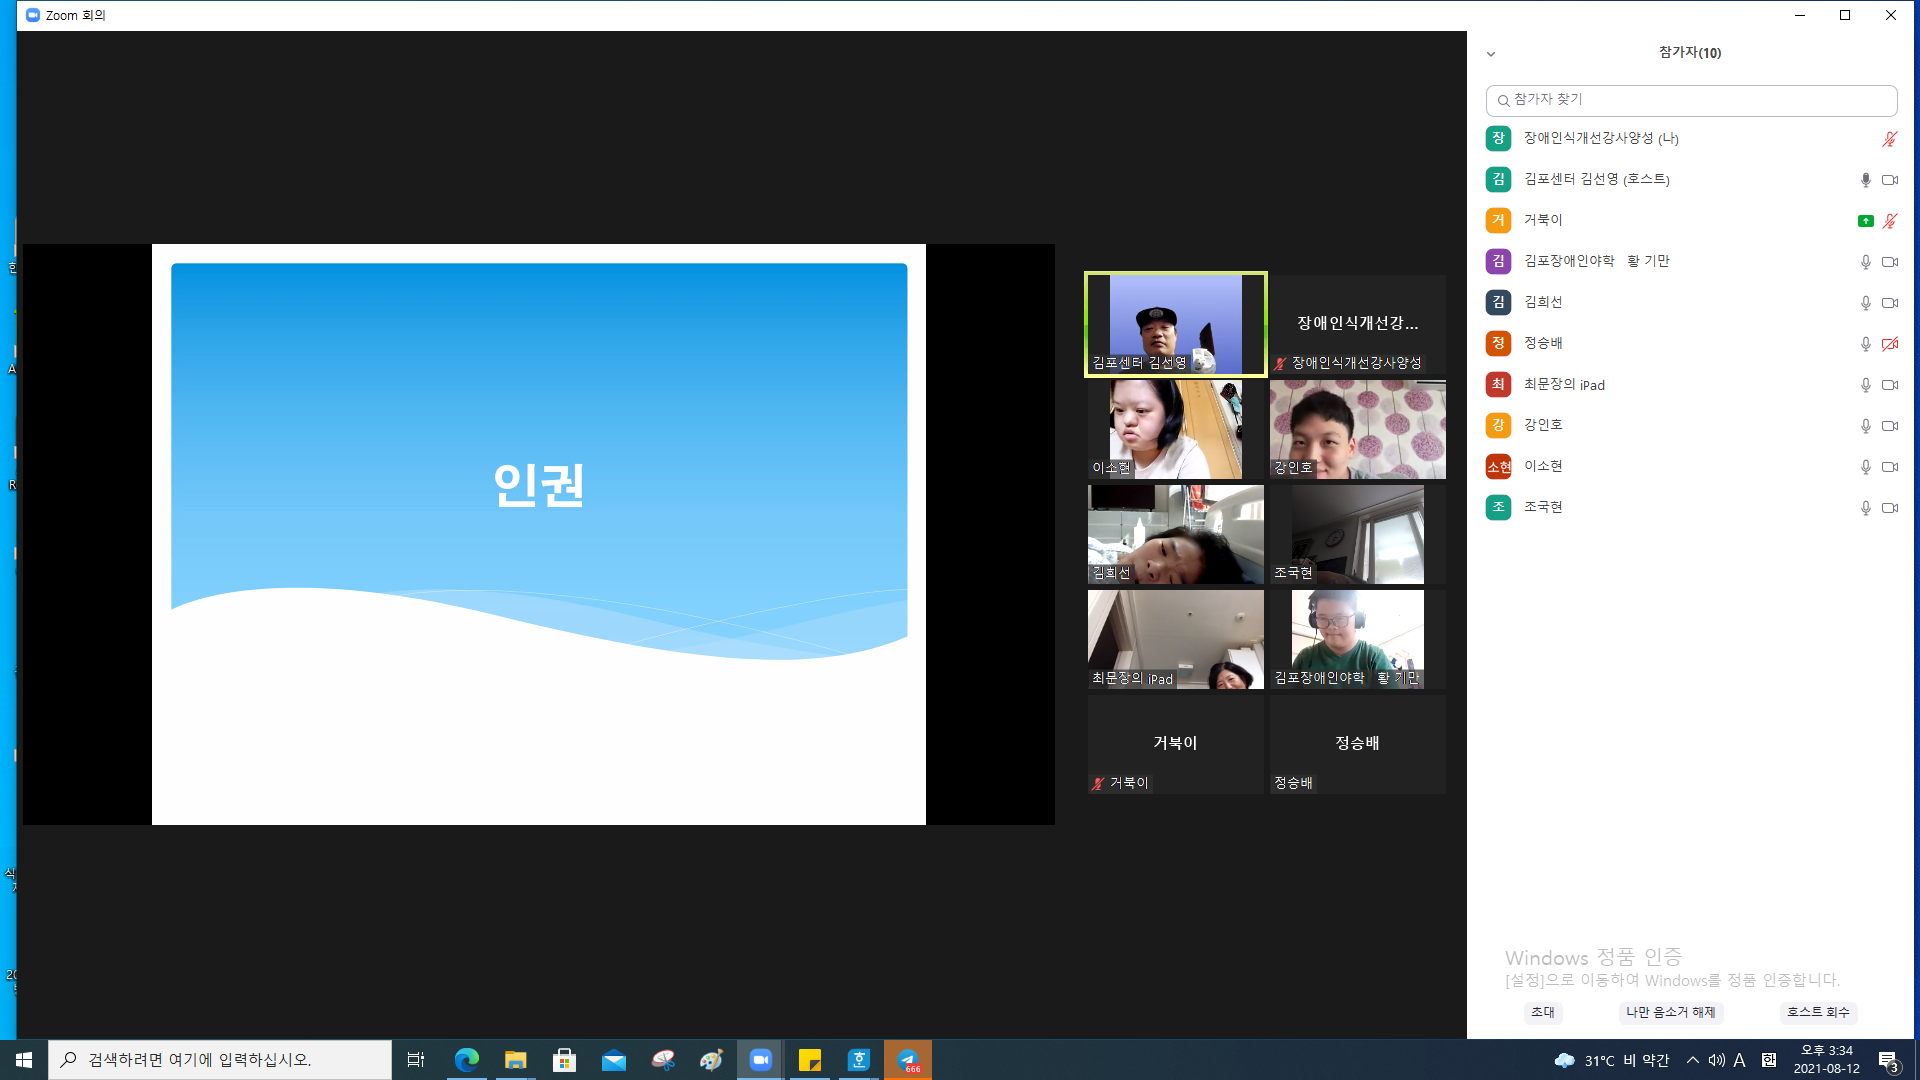Open Telegram from the taskbar

908,1060
